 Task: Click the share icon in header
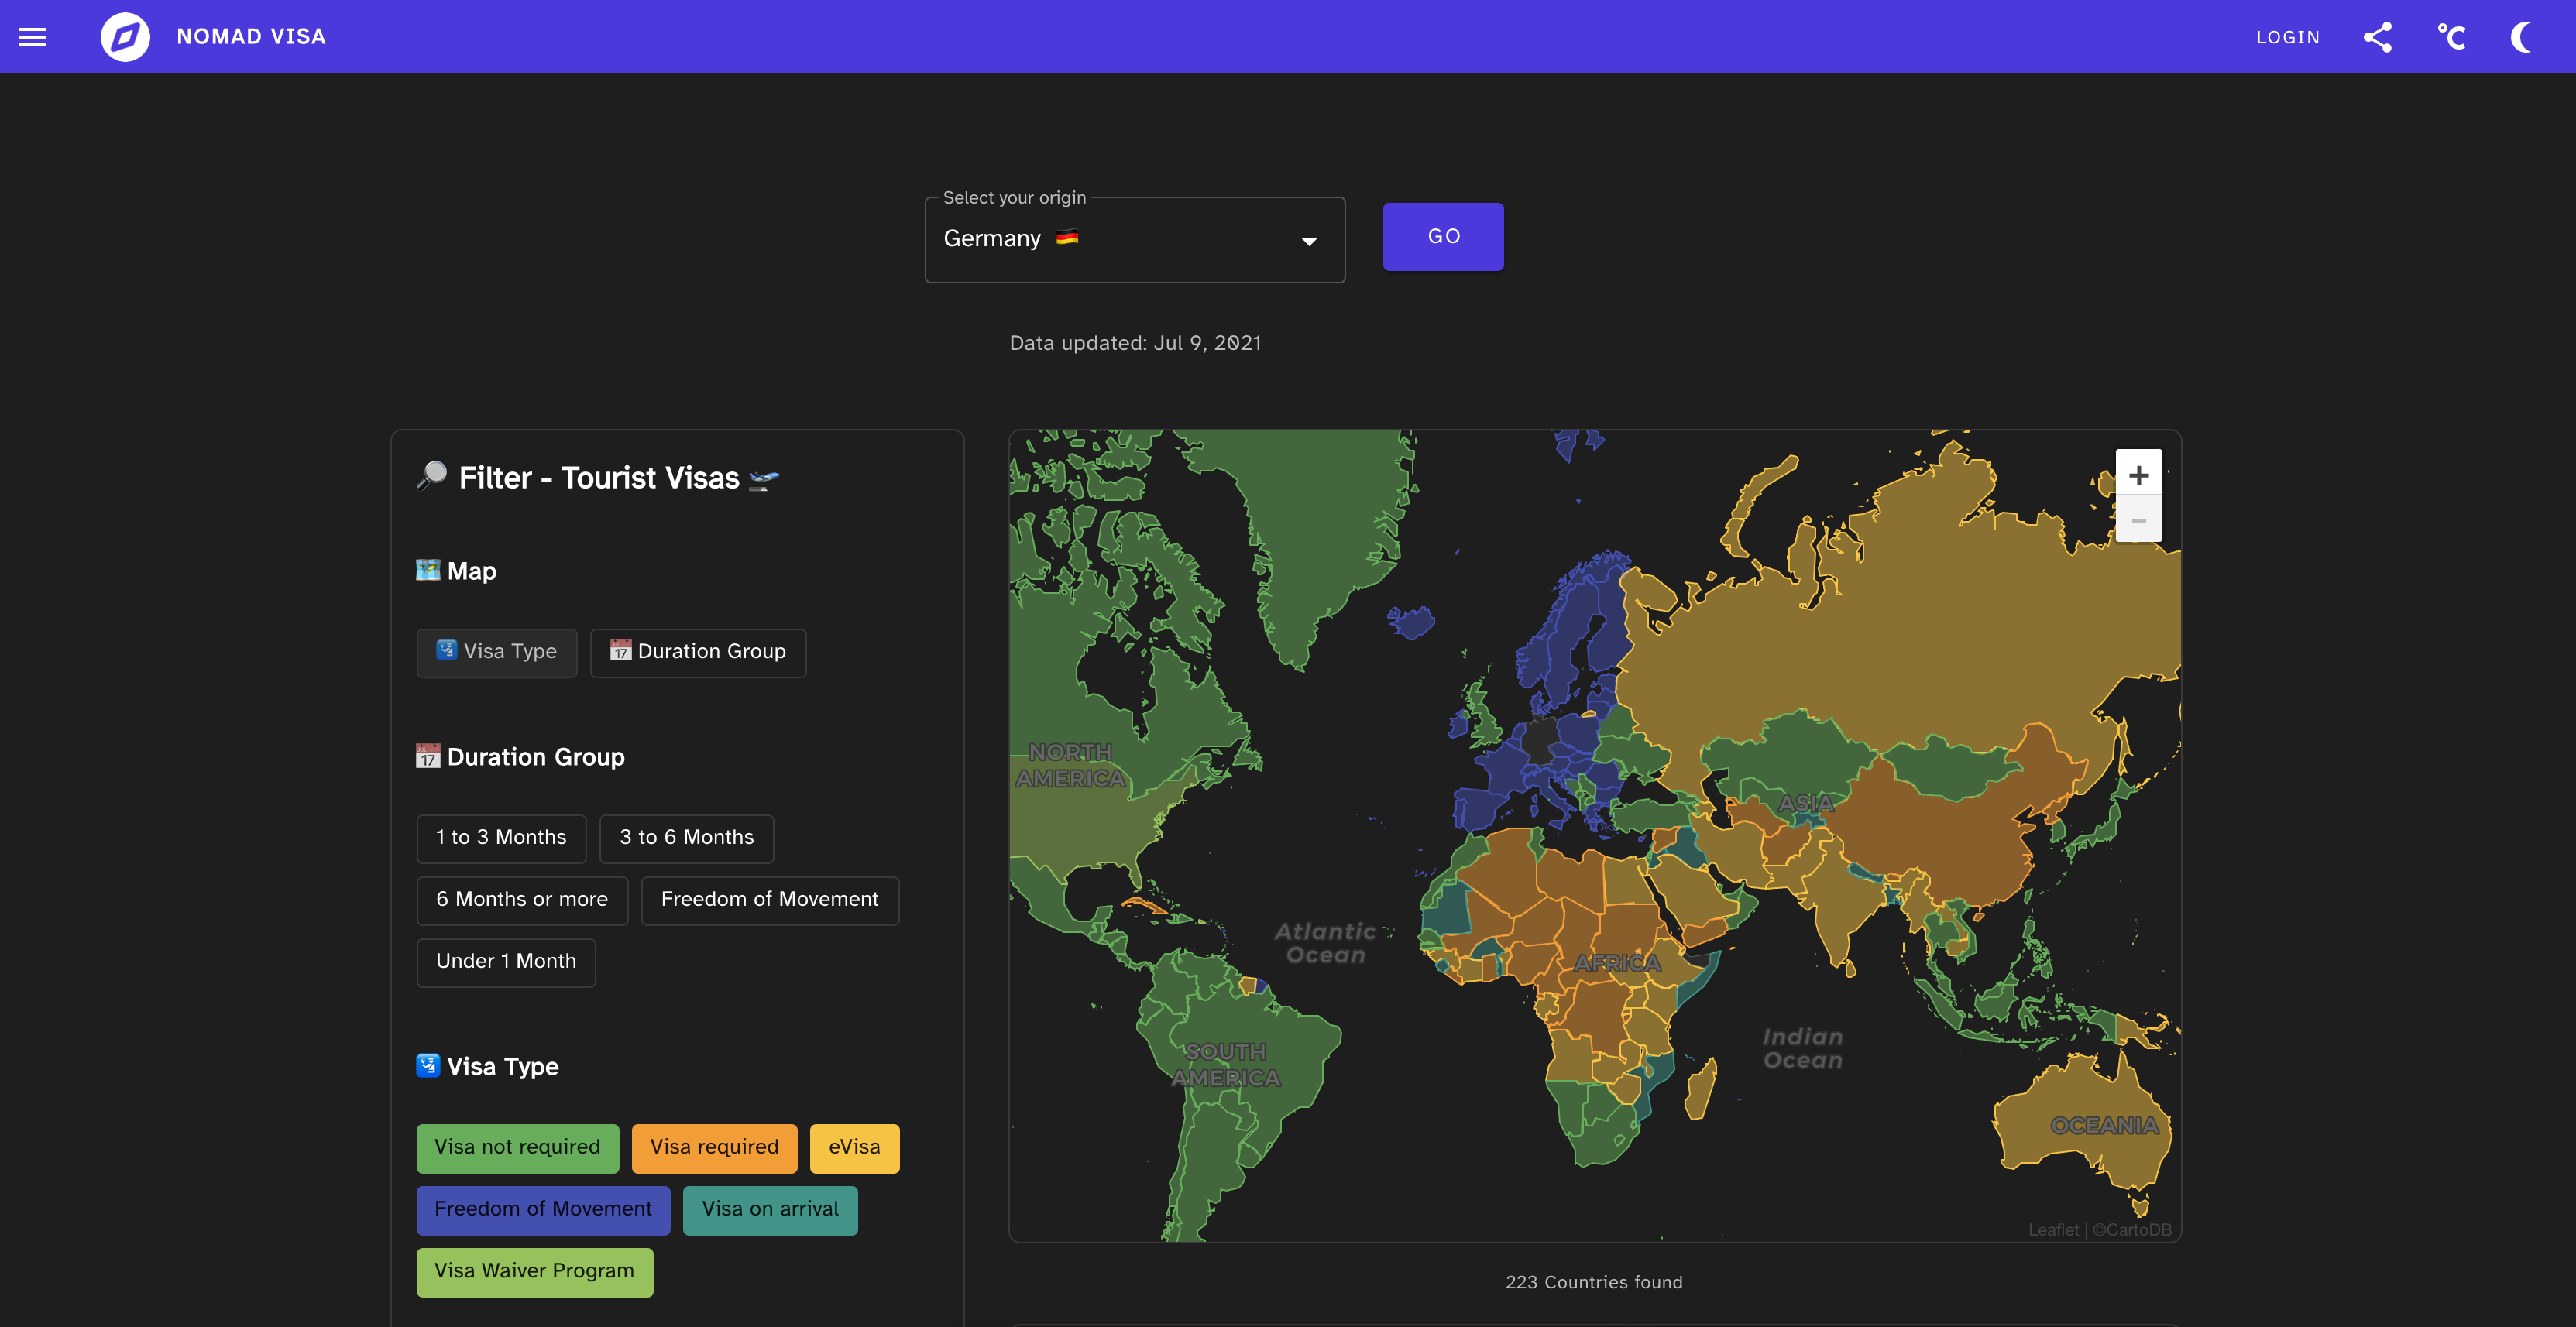(2377, 37)
